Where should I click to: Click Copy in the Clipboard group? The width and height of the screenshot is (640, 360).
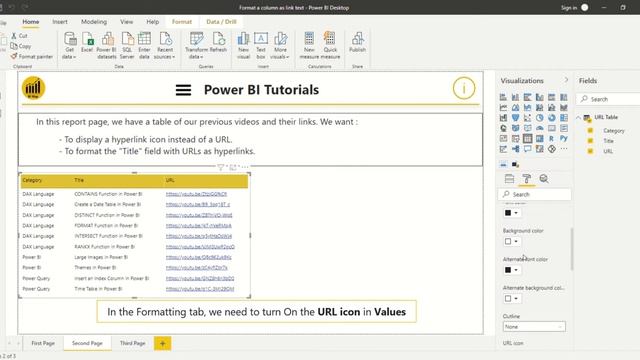click(21, 46)
